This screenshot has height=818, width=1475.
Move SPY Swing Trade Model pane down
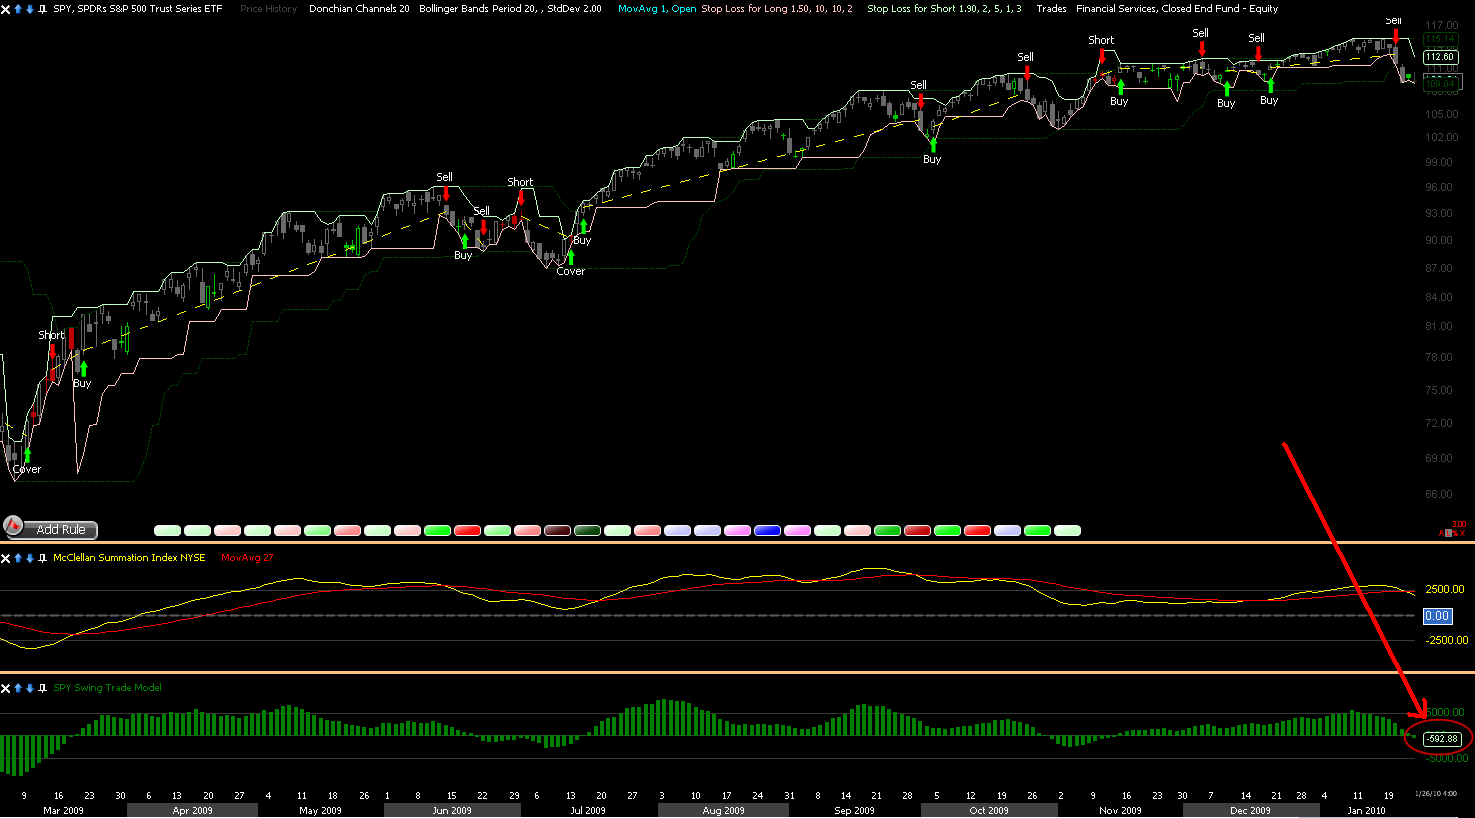[30, 688]
